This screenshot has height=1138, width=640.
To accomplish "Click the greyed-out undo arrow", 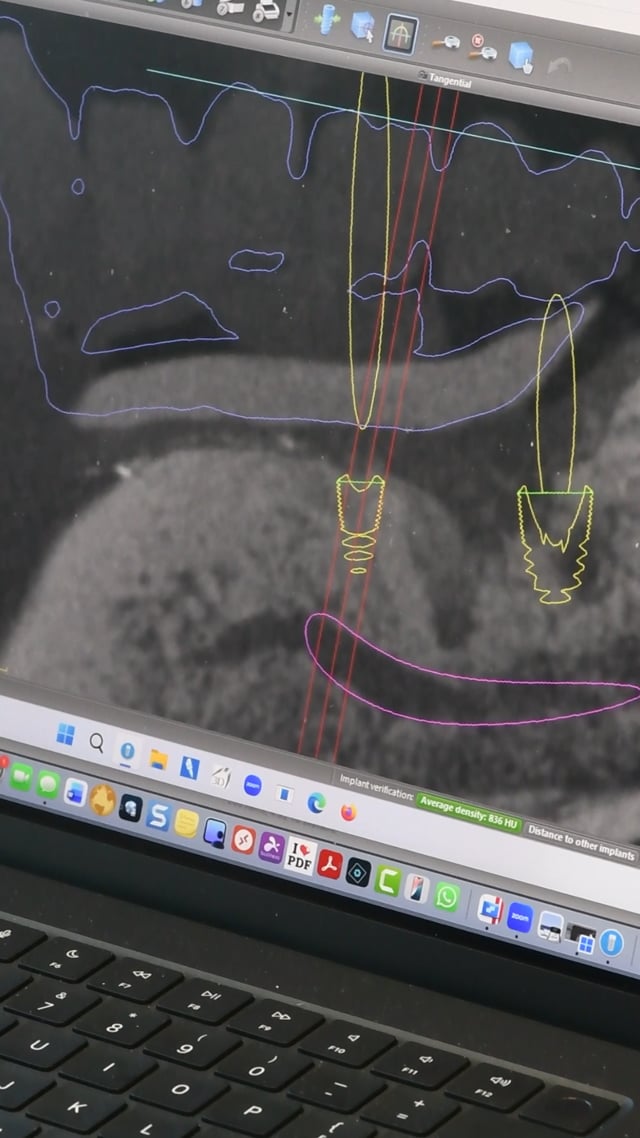I will [x=559, y=65].
